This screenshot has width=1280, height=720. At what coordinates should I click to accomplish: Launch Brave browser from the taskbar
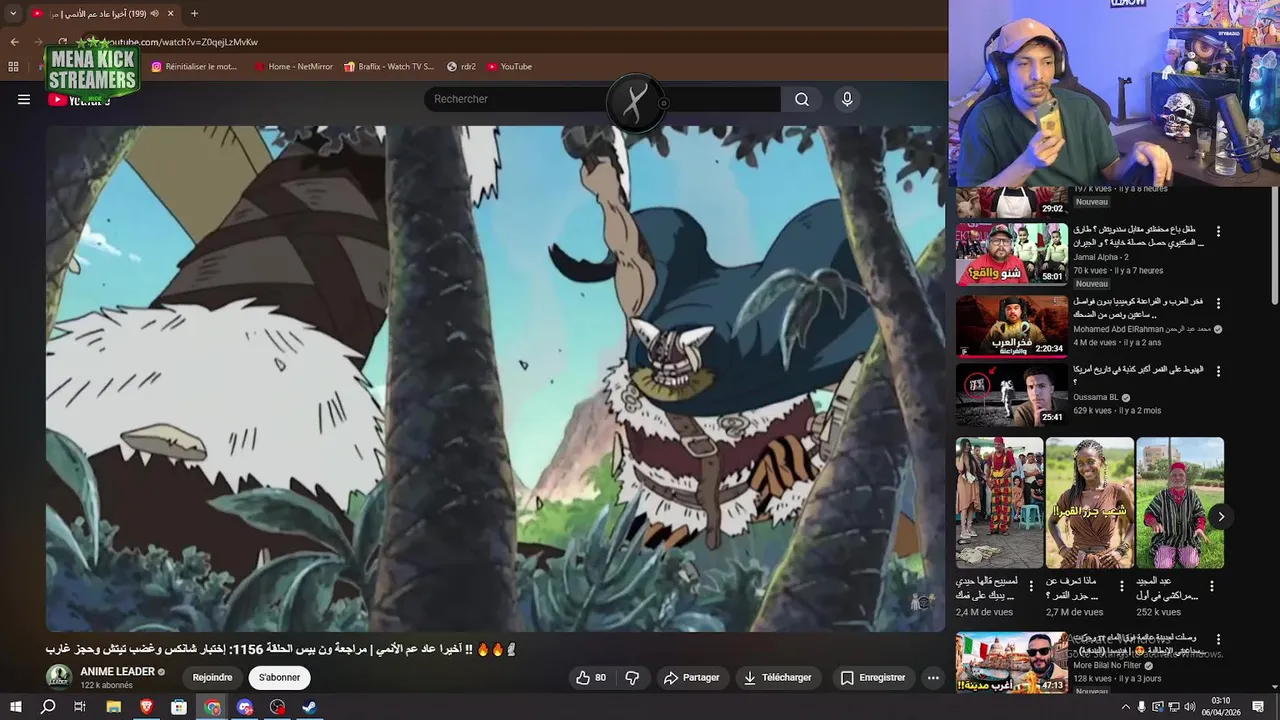coord(147,707)
